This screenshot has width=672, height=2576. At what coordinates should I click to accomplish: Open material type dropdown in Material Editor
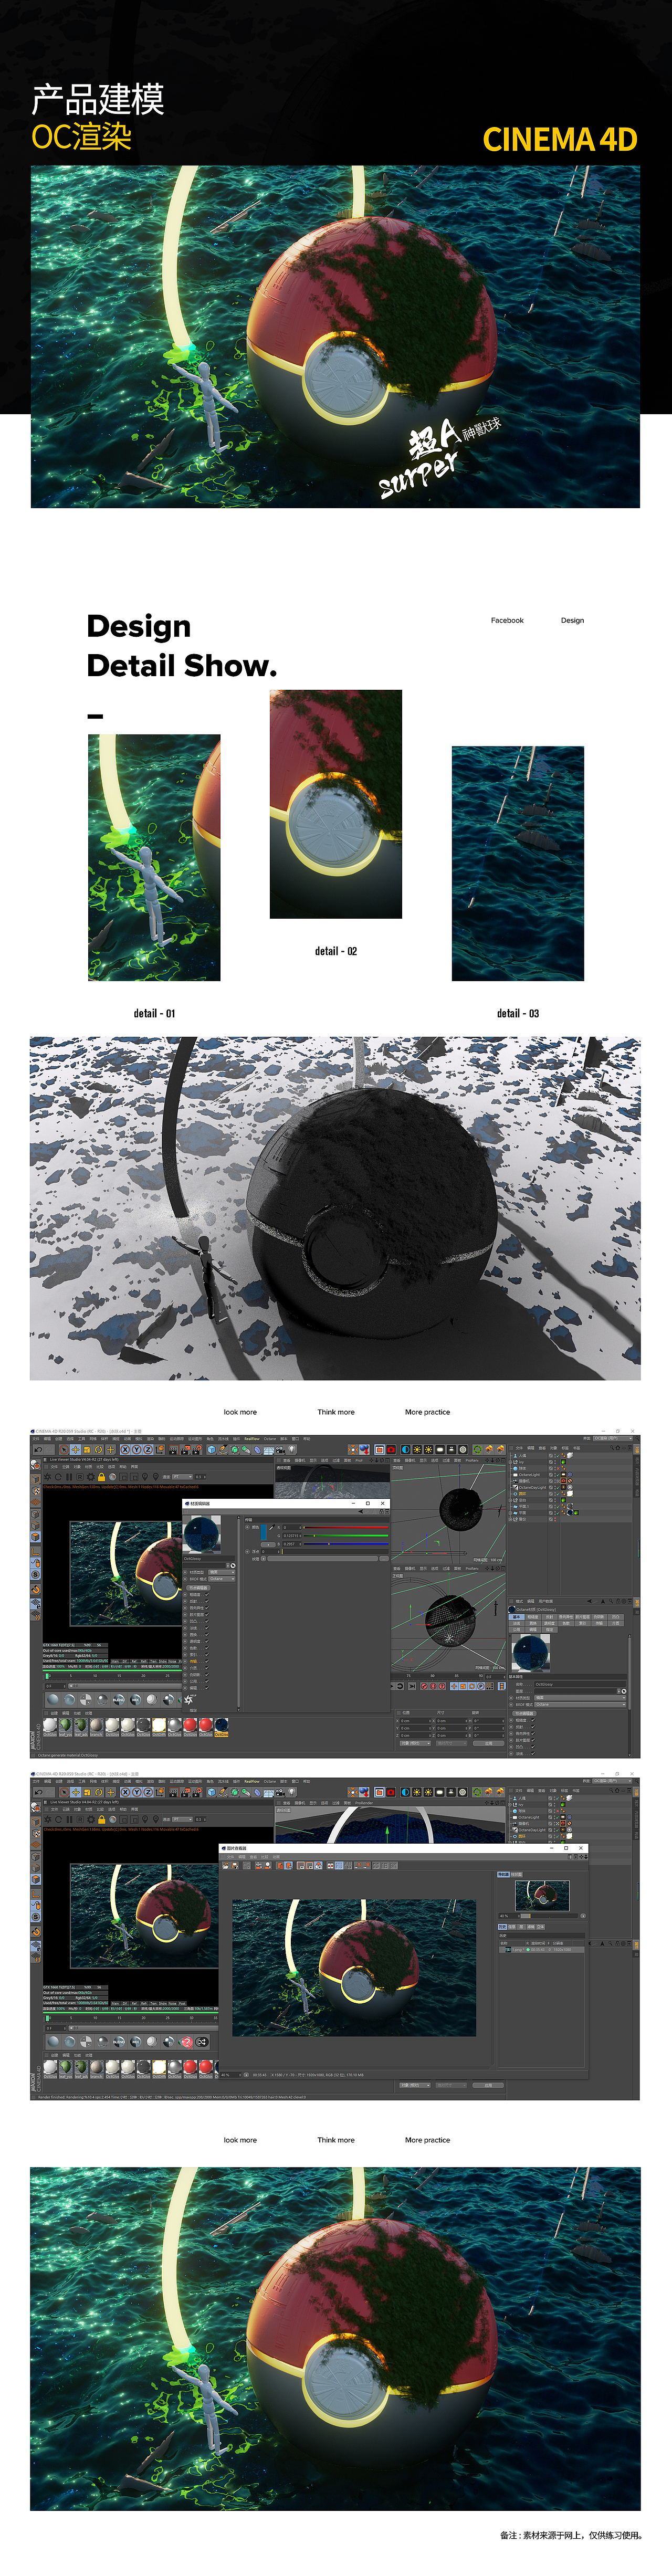(x=221, y=1572)
